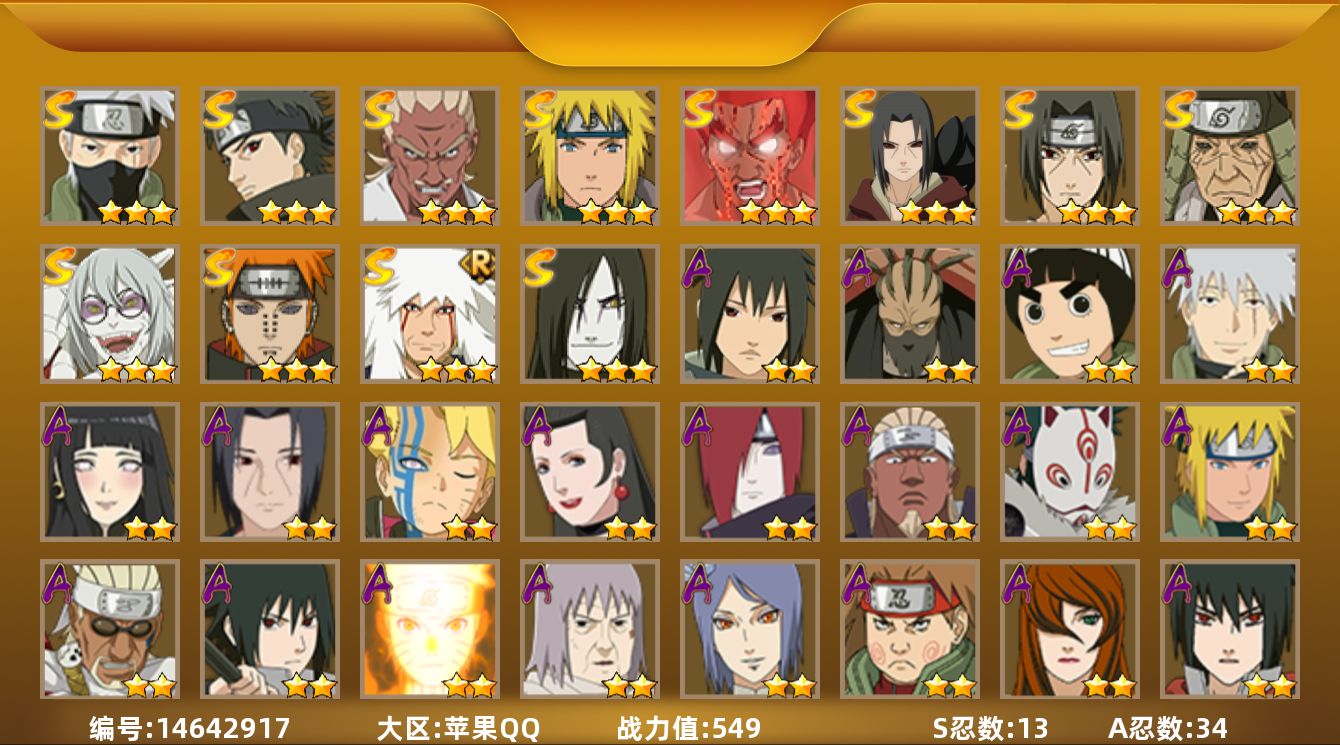1340x745 pixels.
Task: Select chubby ninja with swirl cheeks
Action: click(x=909, y=630)
